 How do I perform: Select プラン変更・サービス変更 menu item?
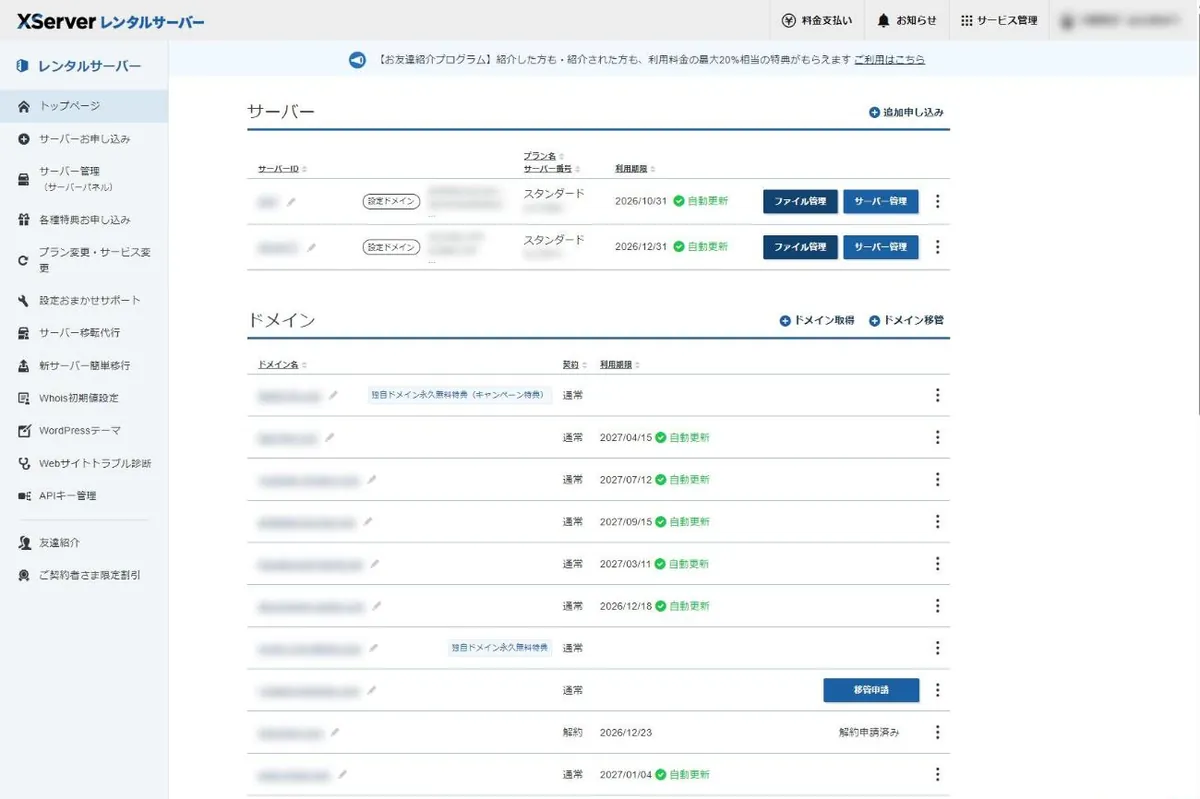tap(84, 260)
